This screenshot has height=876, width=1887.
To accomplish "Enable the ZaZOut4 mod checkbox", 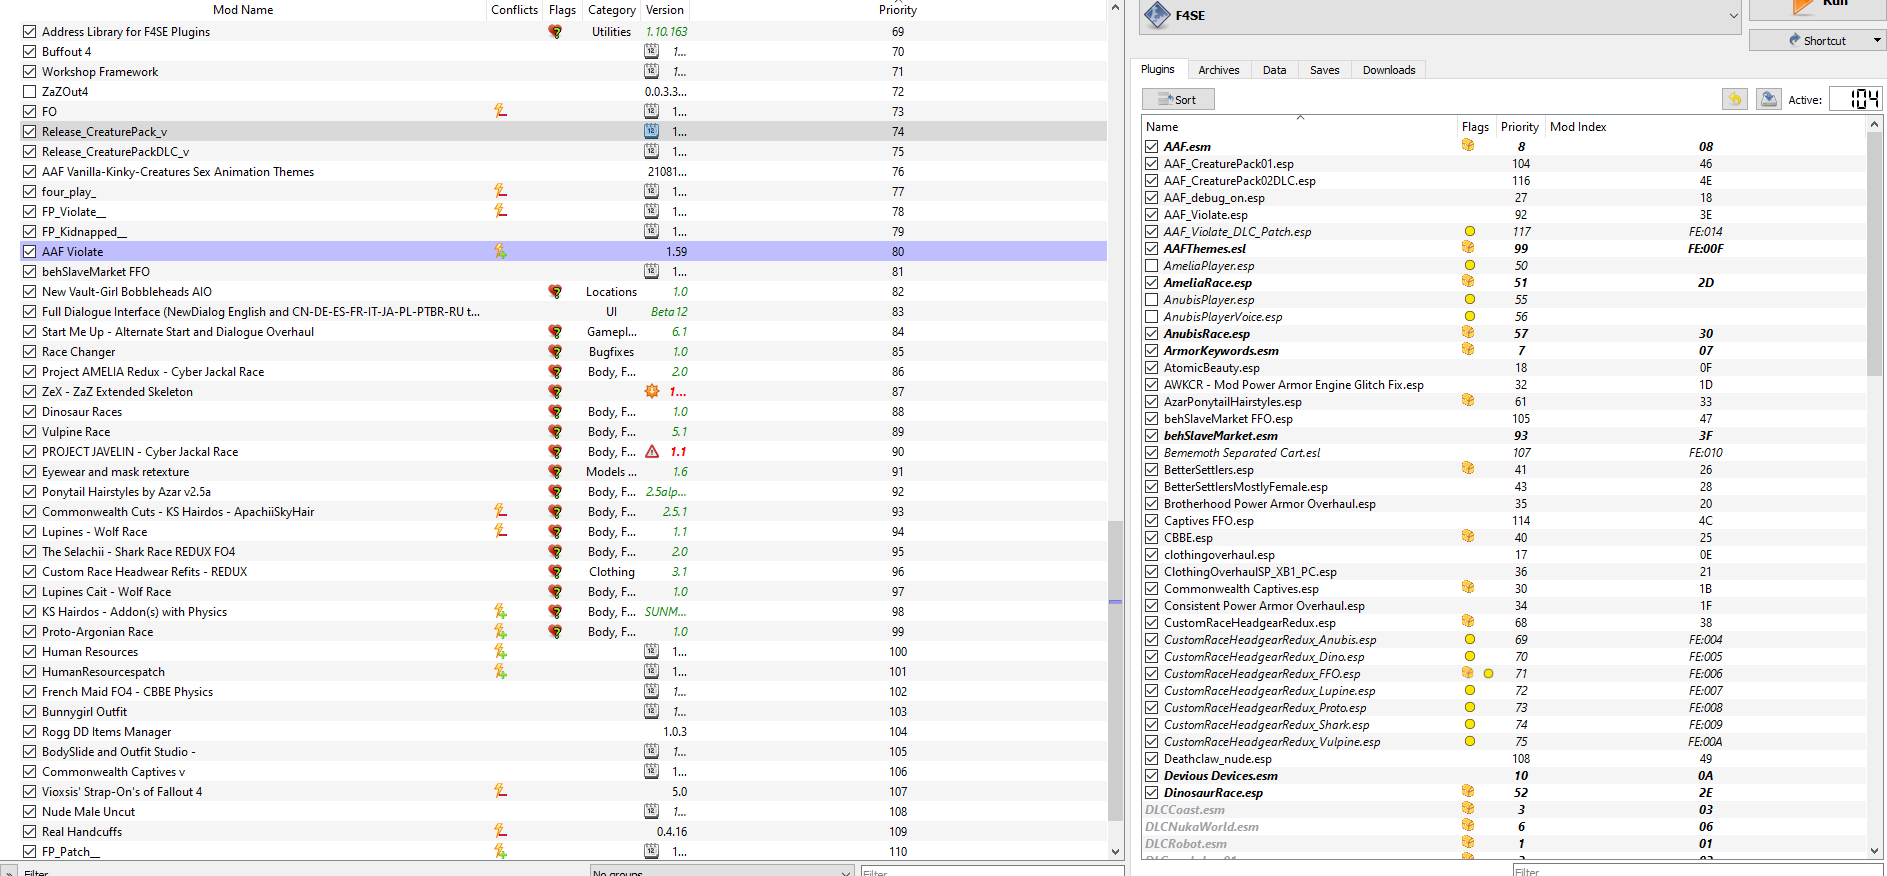I will pos(30,91).
